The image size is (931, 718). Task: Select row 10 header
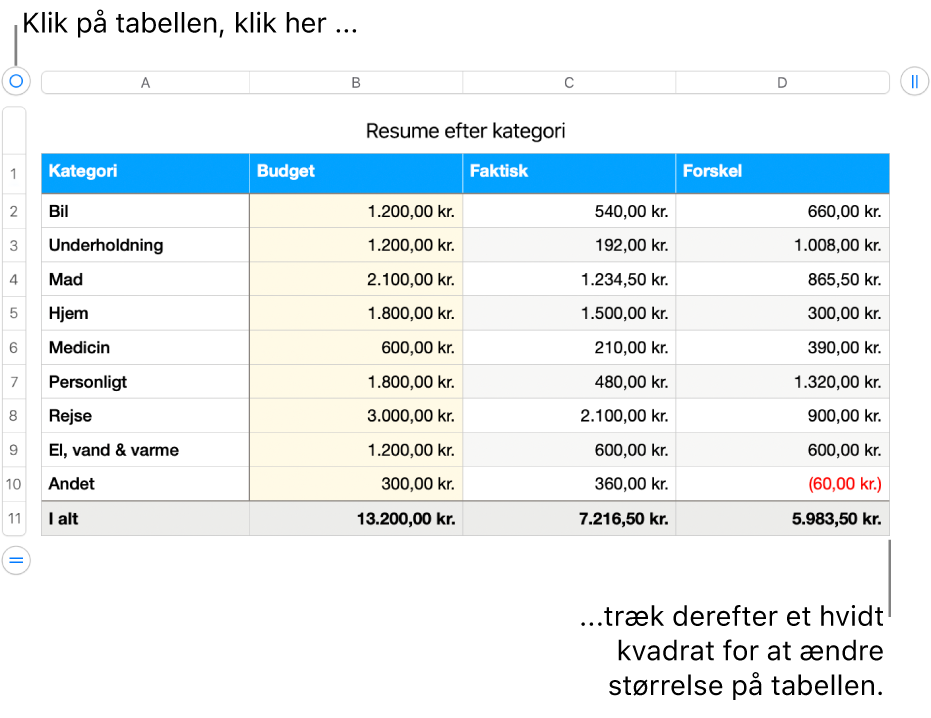(14, 484)
